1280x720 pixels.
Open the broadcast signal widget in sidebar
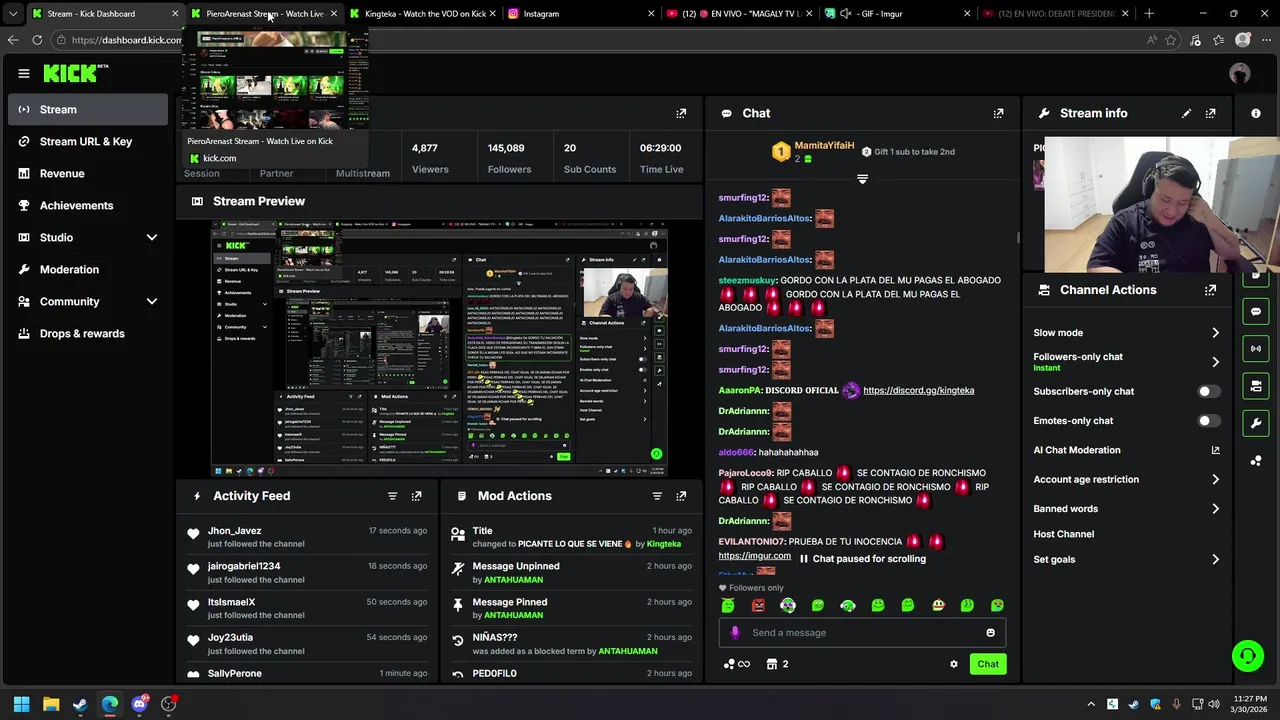pos(1256,349)
